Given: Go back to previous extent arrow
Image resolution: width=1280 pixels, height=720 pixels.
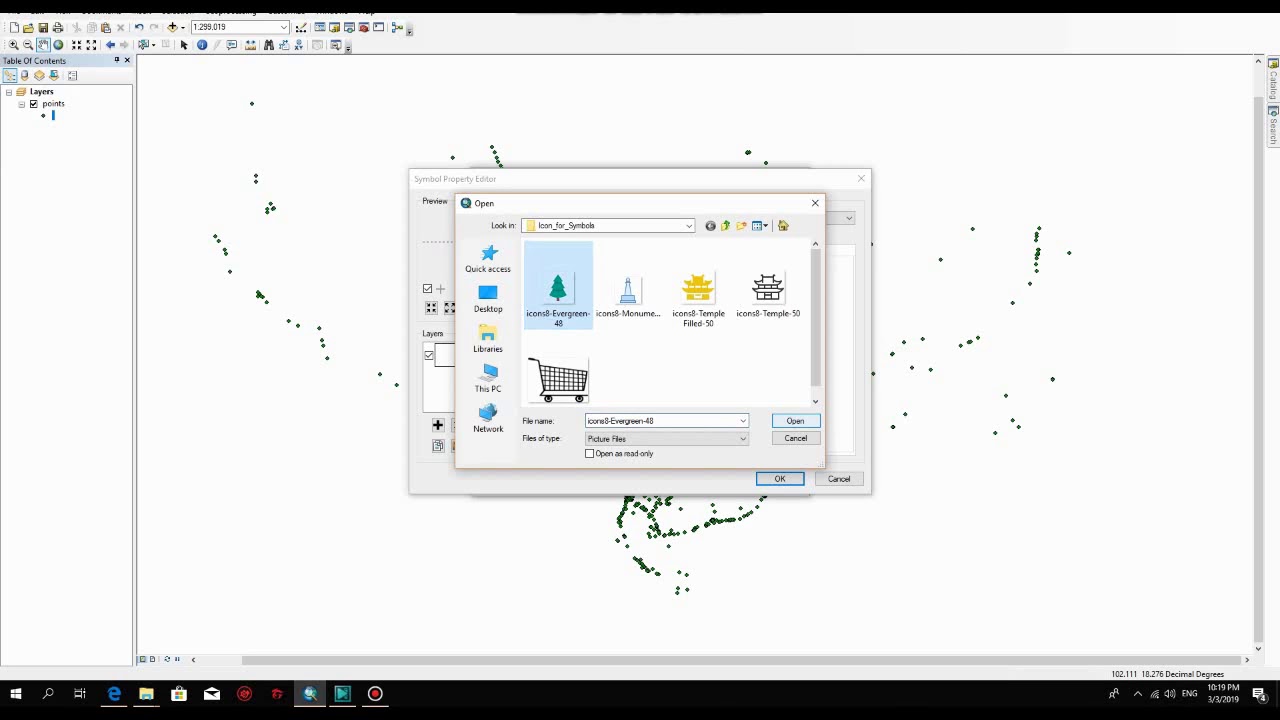Looking at the screenshot, I should 110,45.
